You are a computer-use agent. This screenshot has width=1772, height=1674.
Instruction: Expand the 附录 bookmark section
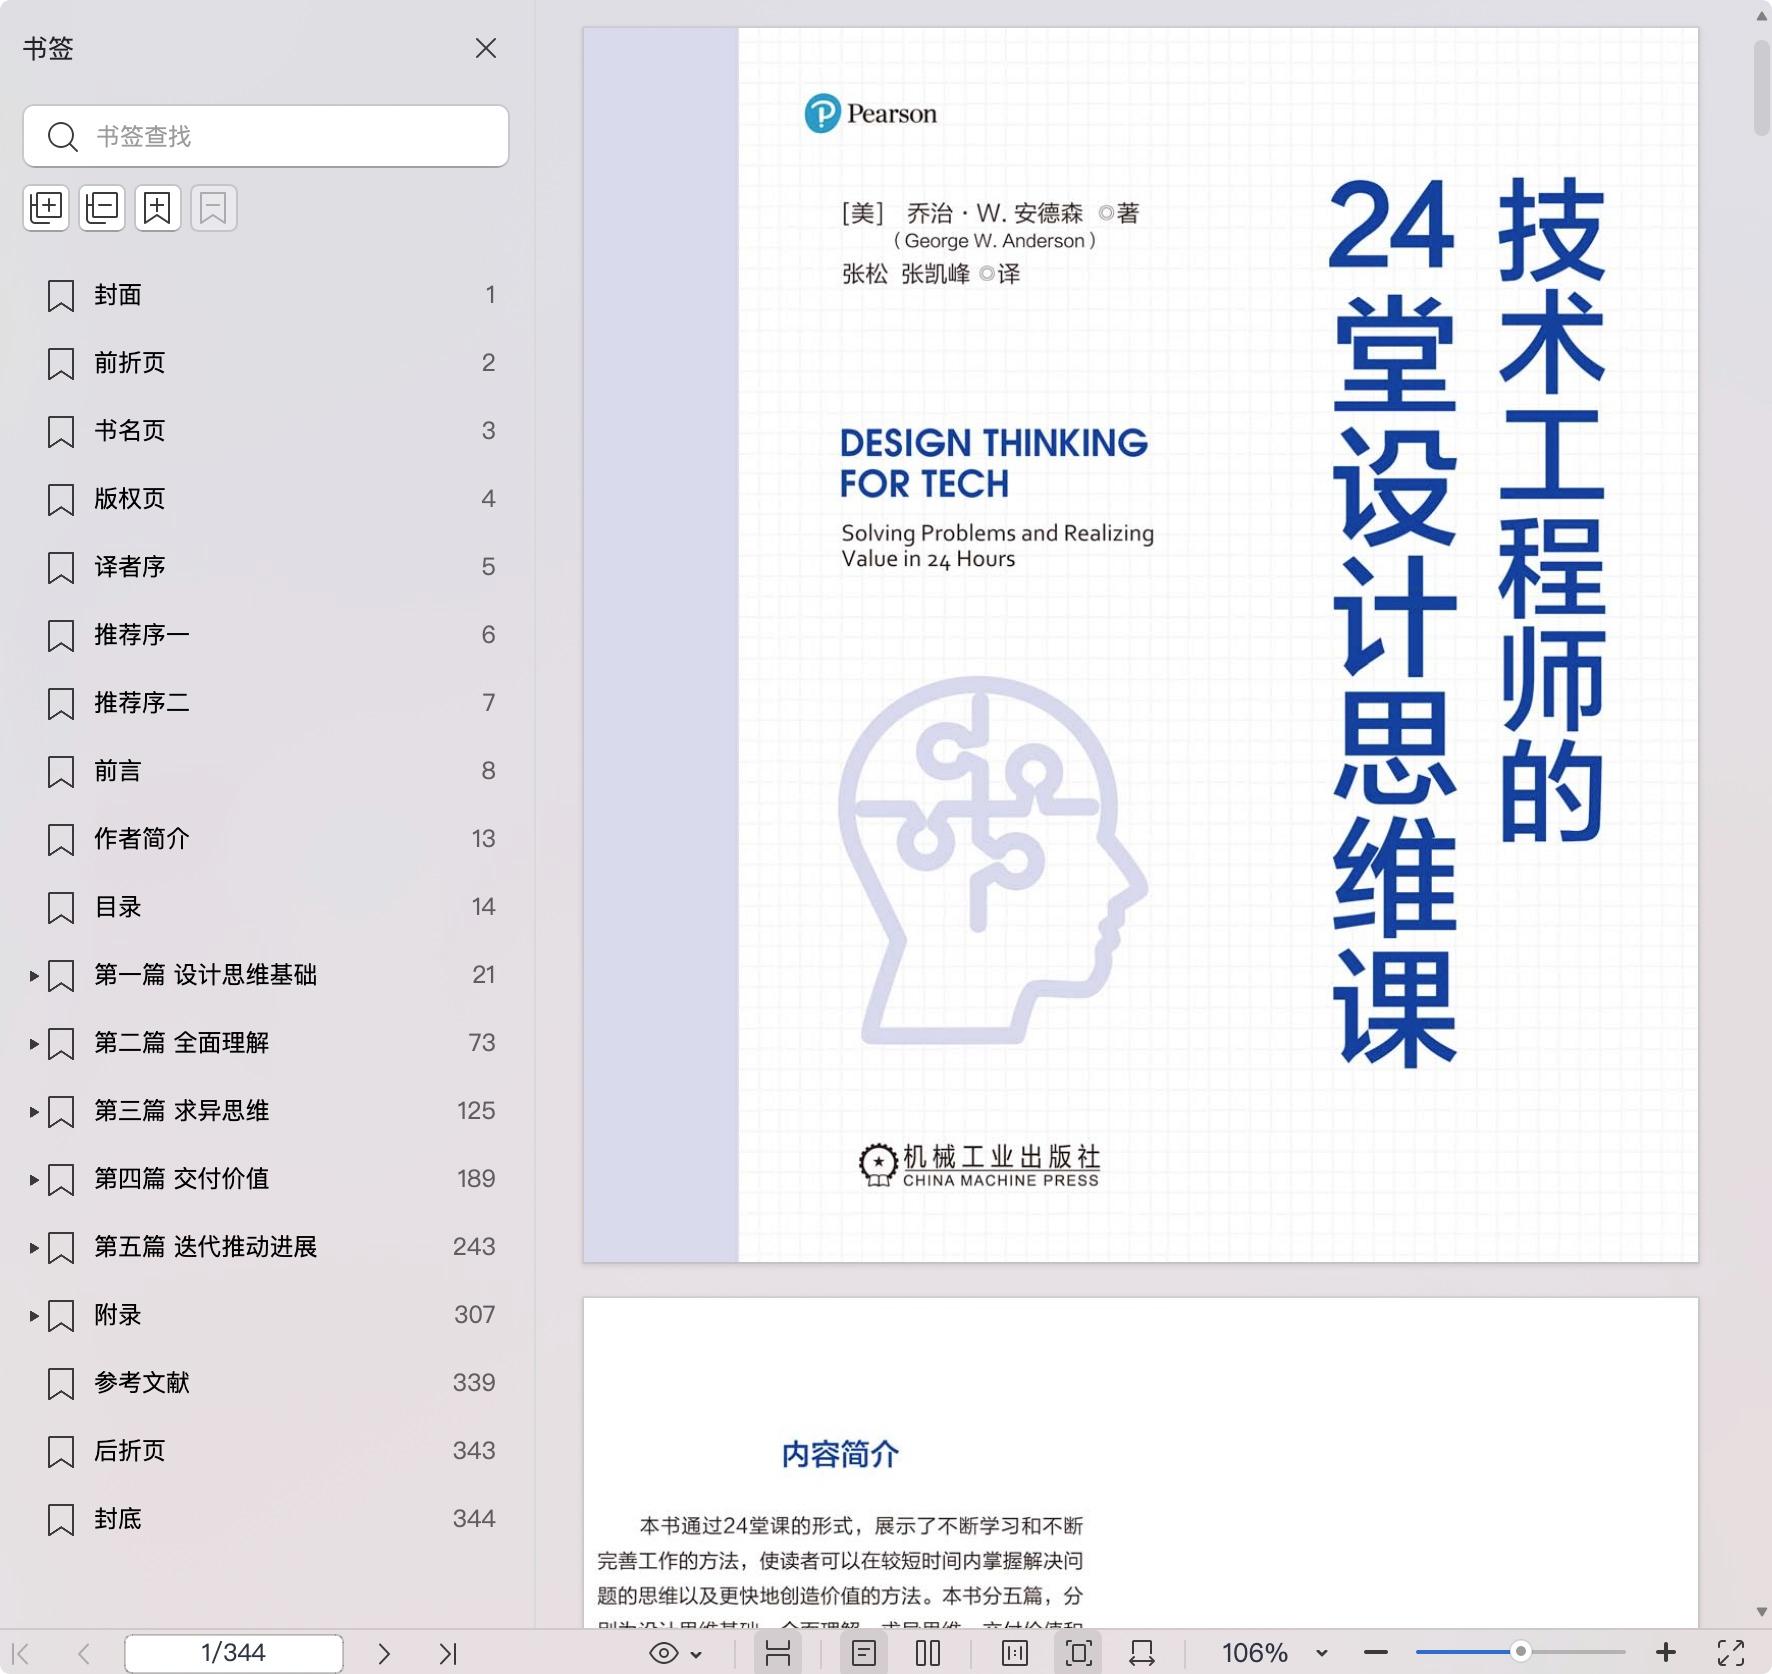(33, 1315)
